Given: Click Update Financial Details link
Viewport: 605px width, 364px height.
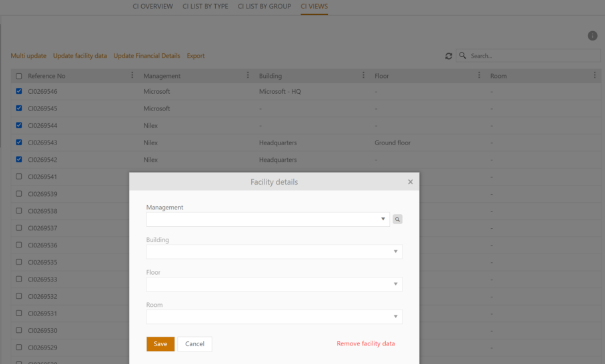Looking at the screenshot, I should tap(147, 56).
